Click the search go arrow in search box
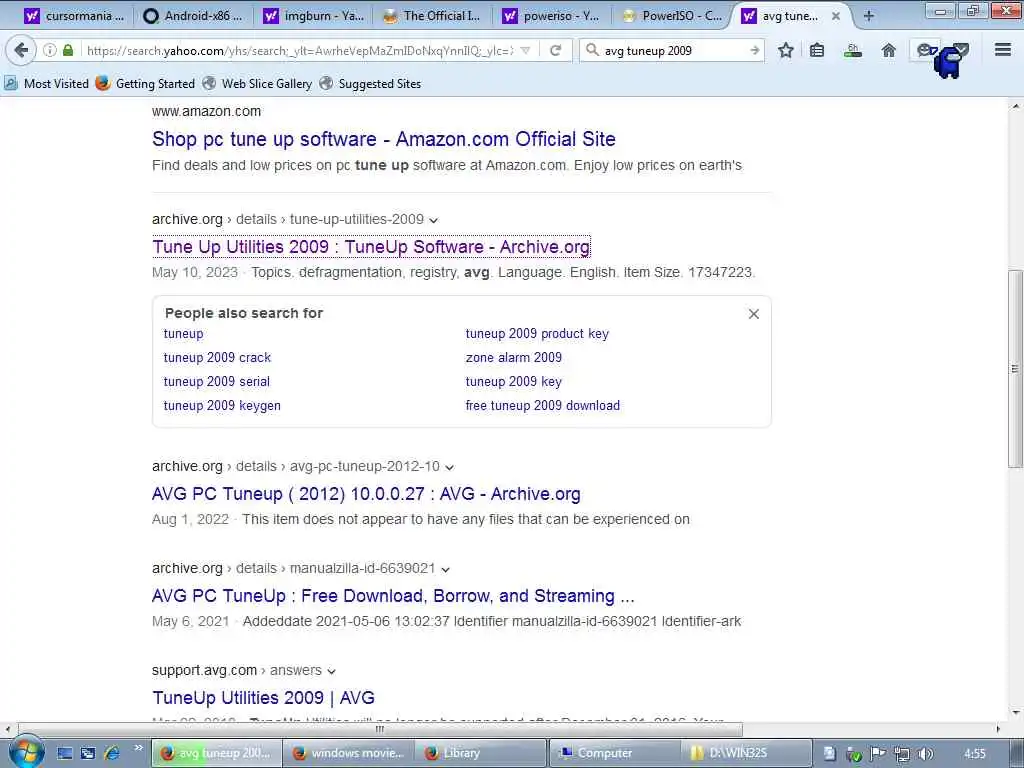1024x768 pixels. pos(754,50)
